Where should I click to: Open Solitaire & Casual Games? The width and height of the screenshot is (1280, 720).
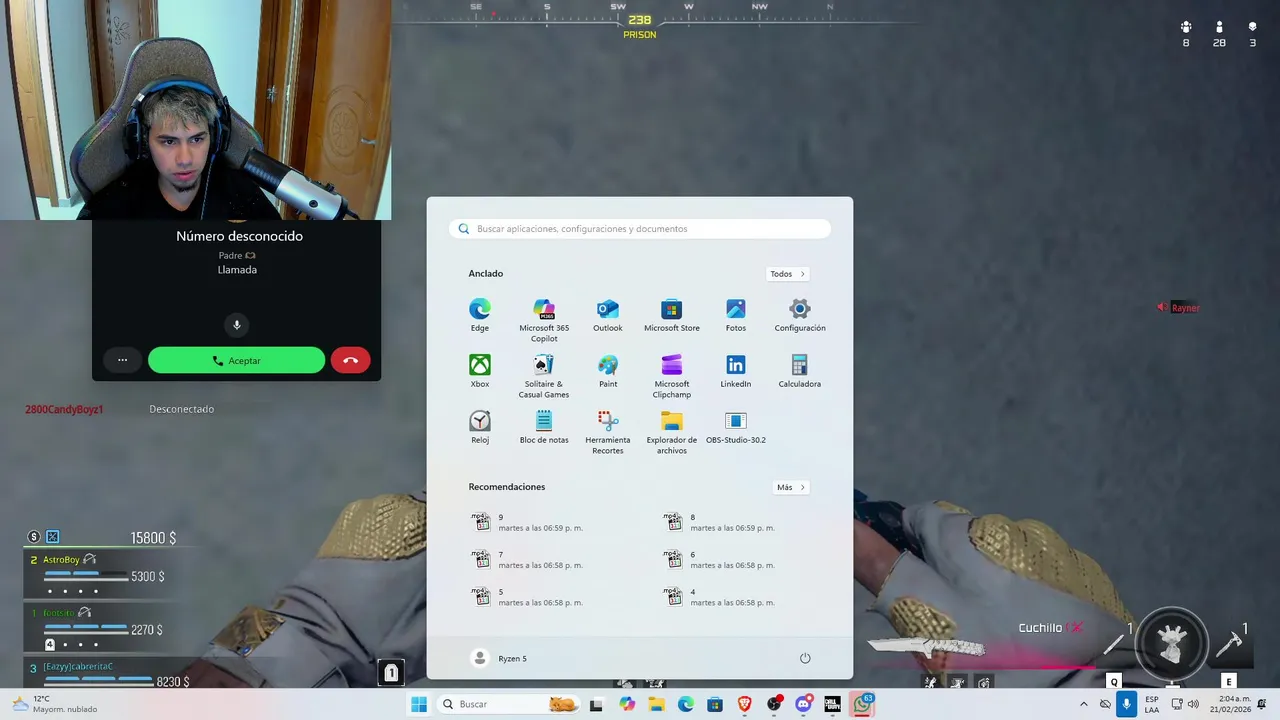544,376
